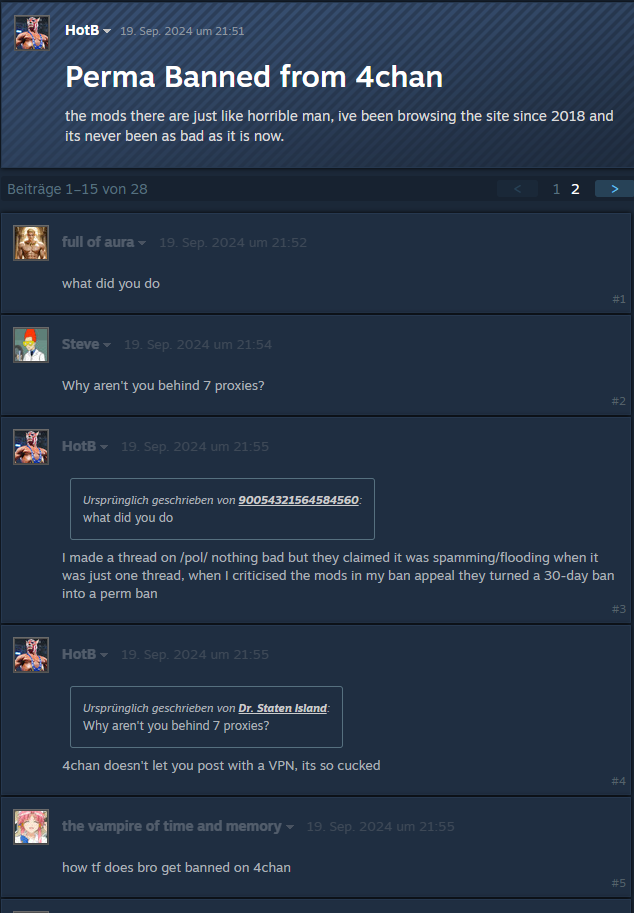The image size is (634, 913).
Task: Click full of aura's profile avatar
Action: (31, 243)
